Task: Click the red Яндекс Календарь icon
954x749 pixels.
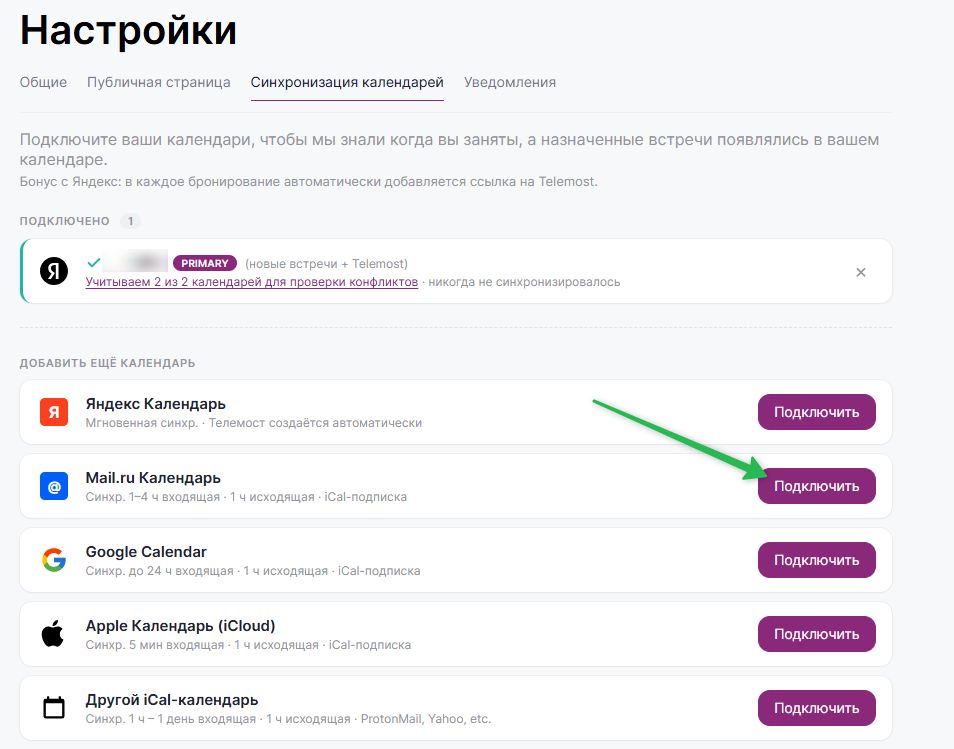Action: tap(54, 412)
